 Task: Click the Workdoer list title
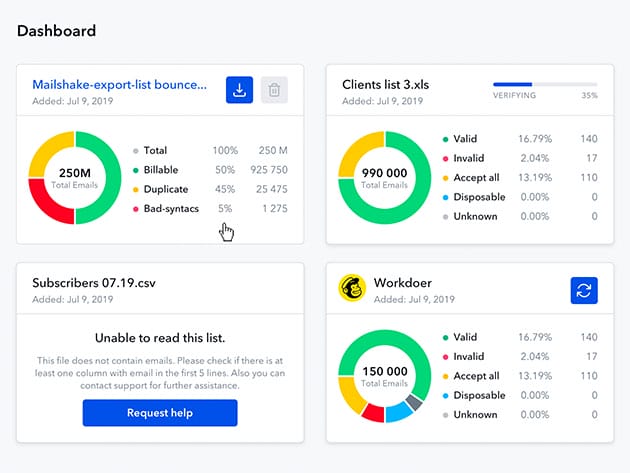coord(405,282)
